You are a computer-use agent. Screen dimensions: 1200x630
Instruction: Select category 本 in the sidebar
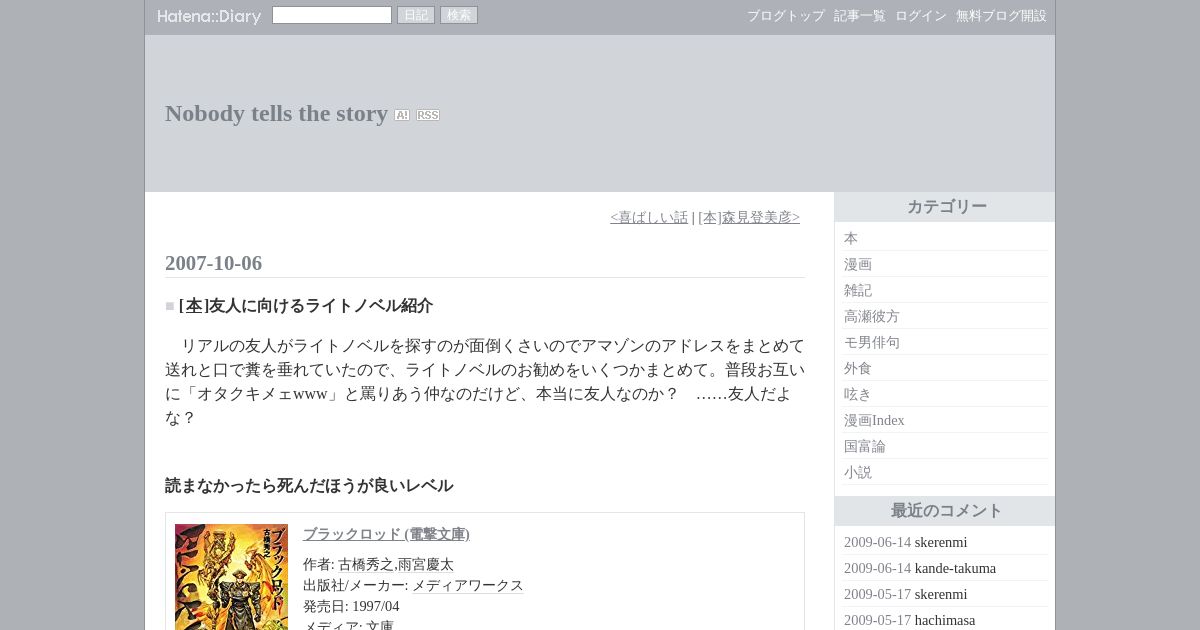851,238
